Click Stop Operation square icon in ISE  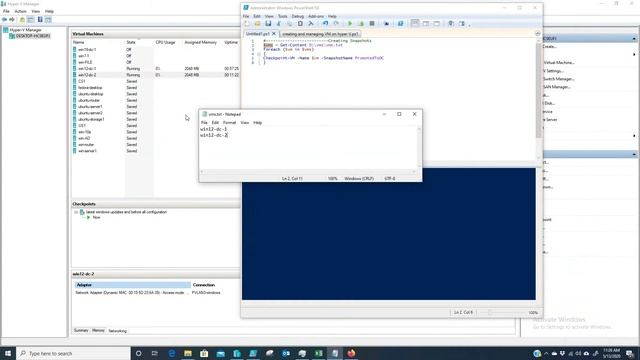[x=372, y=24]
